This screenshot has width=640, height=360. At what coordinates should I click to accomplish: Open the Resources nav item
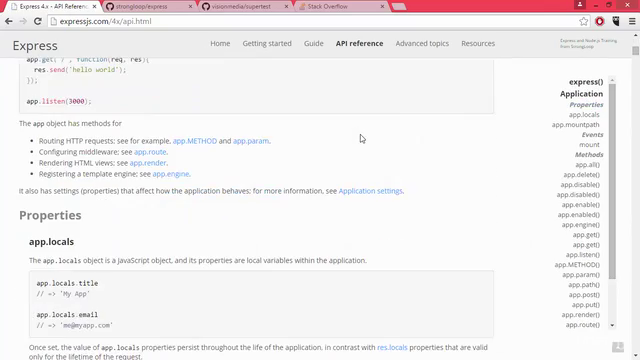coord(478,43)
